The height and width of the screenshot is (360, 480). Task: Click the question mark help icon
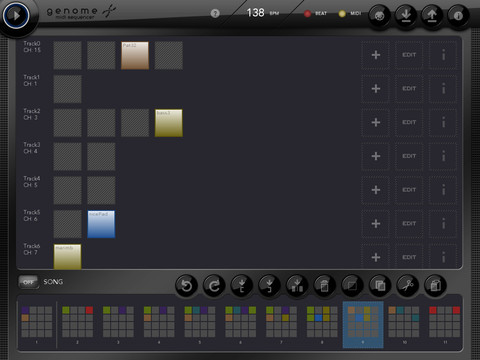pyautogui.click(x=215, y=13)
